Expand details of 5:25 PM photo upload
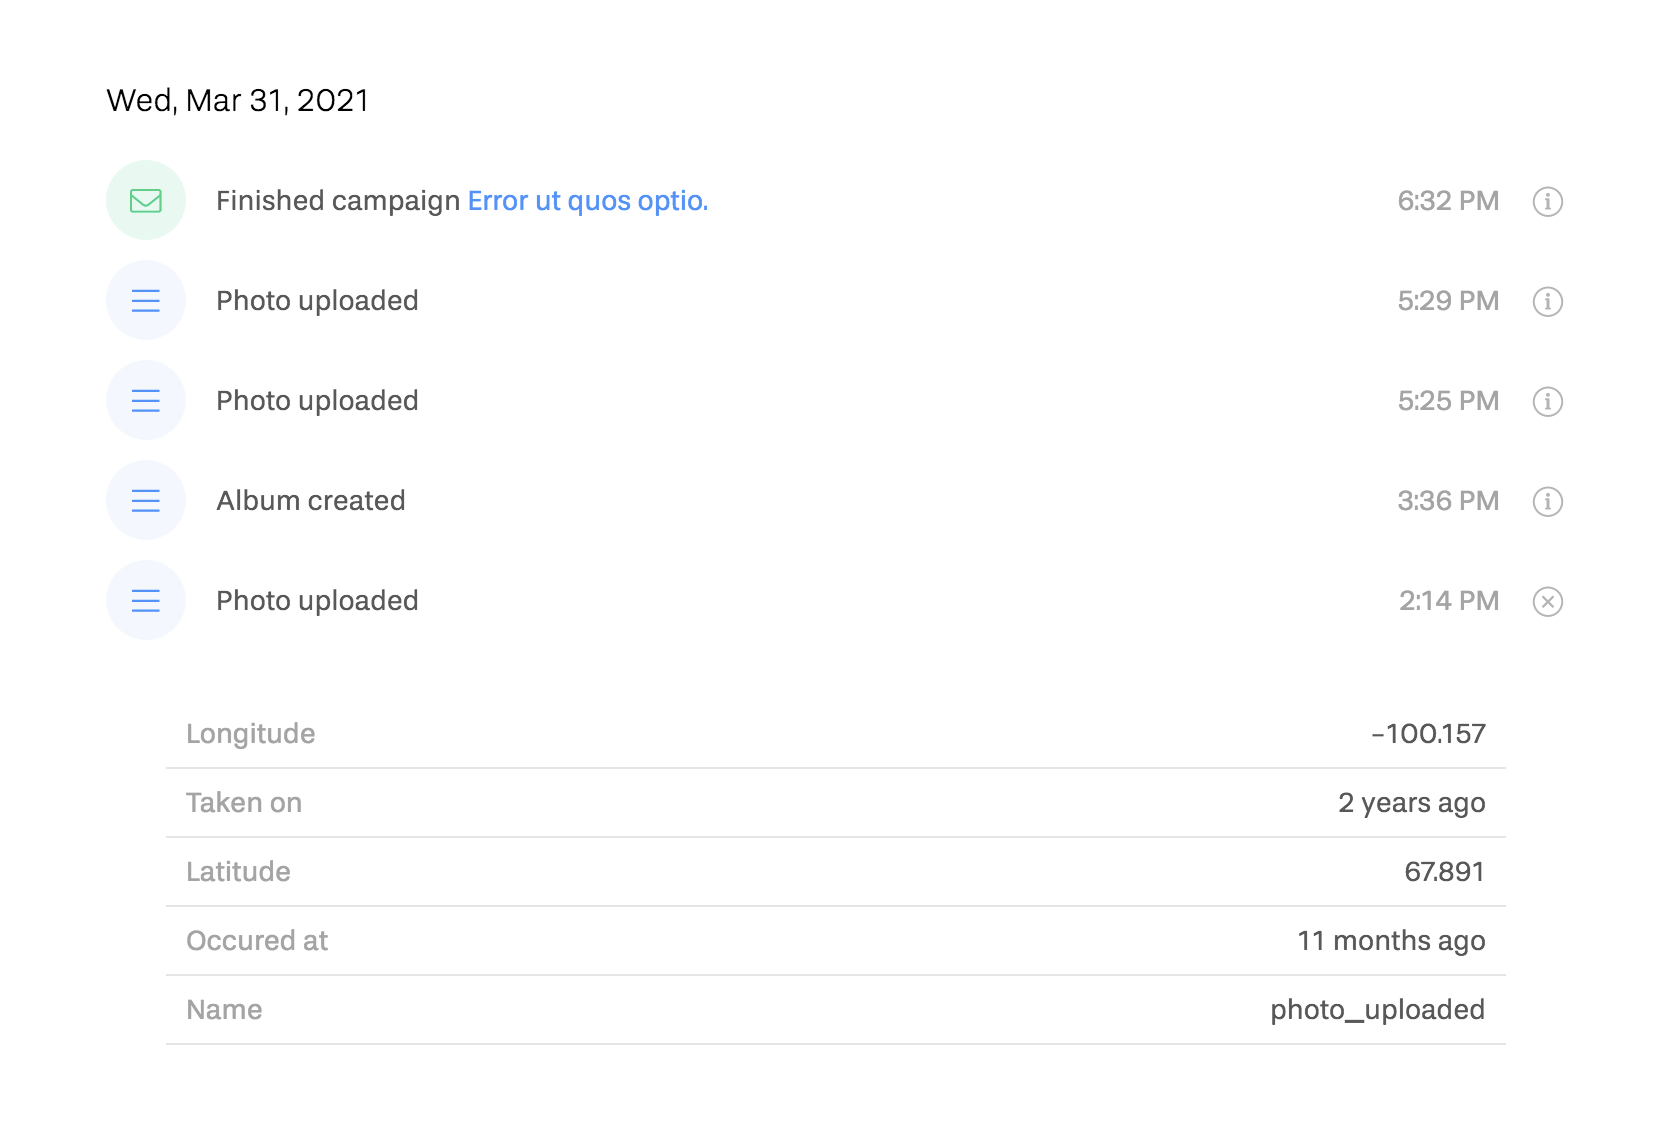Viewport: 1660px width, 1124px height. click(x=1547, y=401)
